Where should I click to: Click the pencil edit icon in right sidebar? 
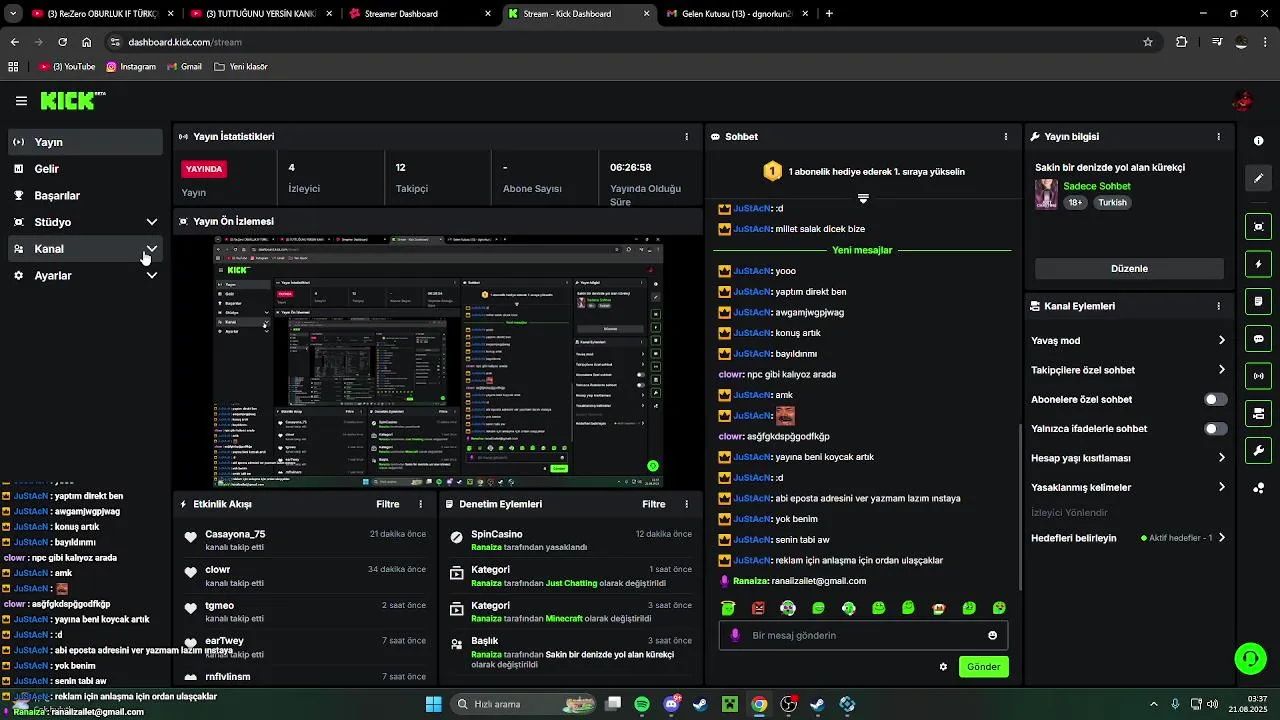1258,178
